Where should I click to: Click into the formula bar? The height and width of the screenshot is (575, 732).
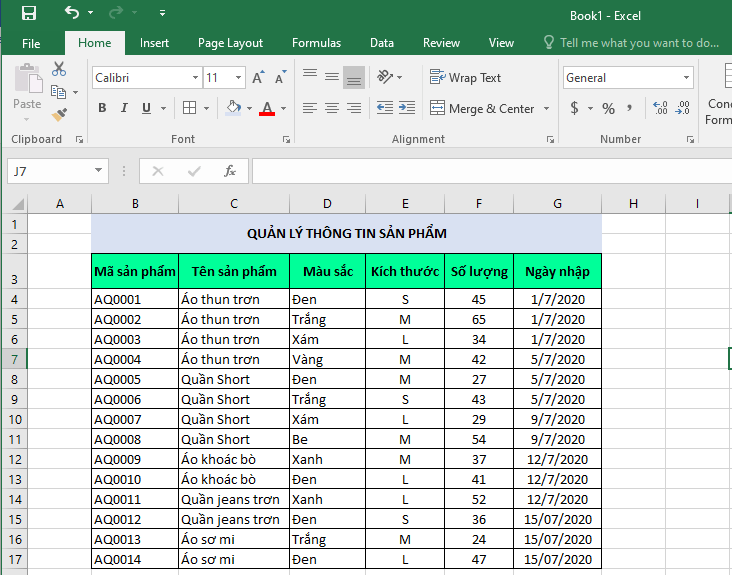click(492, 171)
